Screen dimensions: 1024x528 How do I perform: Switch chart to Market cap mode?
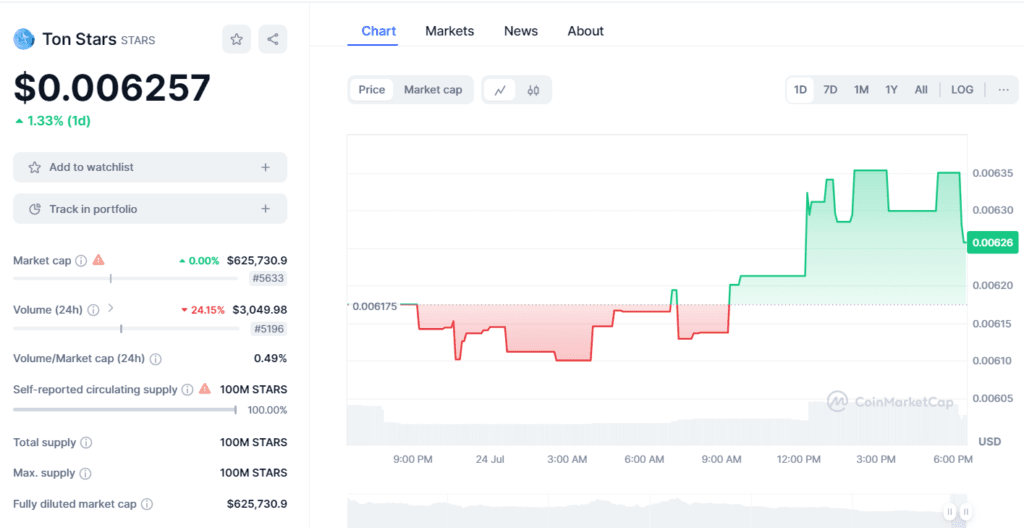pyautogui.click(x=432, y=90)
